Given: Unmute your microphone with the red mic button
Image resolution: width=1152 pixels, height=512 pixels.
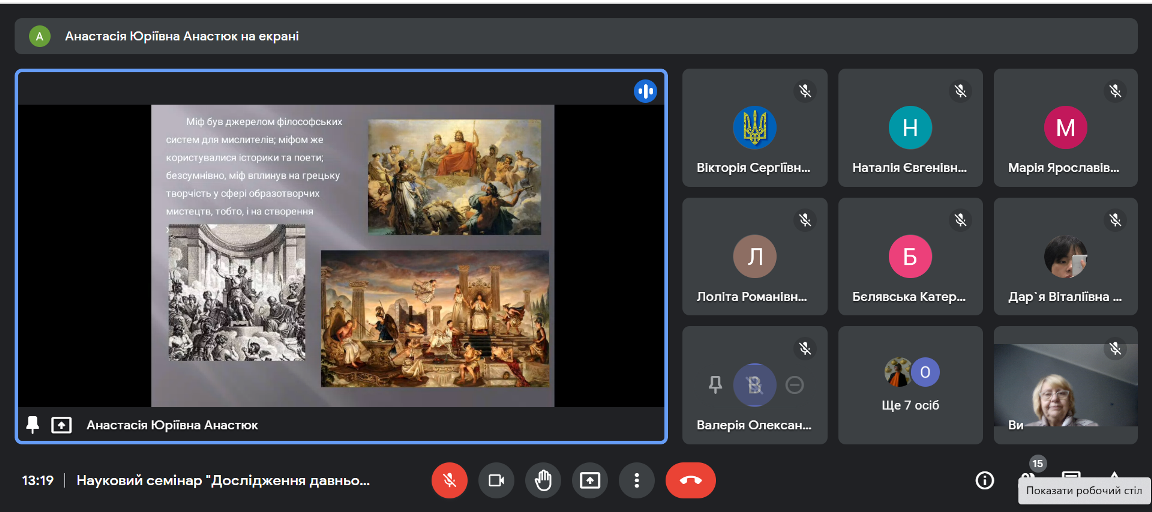Looking at the screenshot, I should (449, 480).
